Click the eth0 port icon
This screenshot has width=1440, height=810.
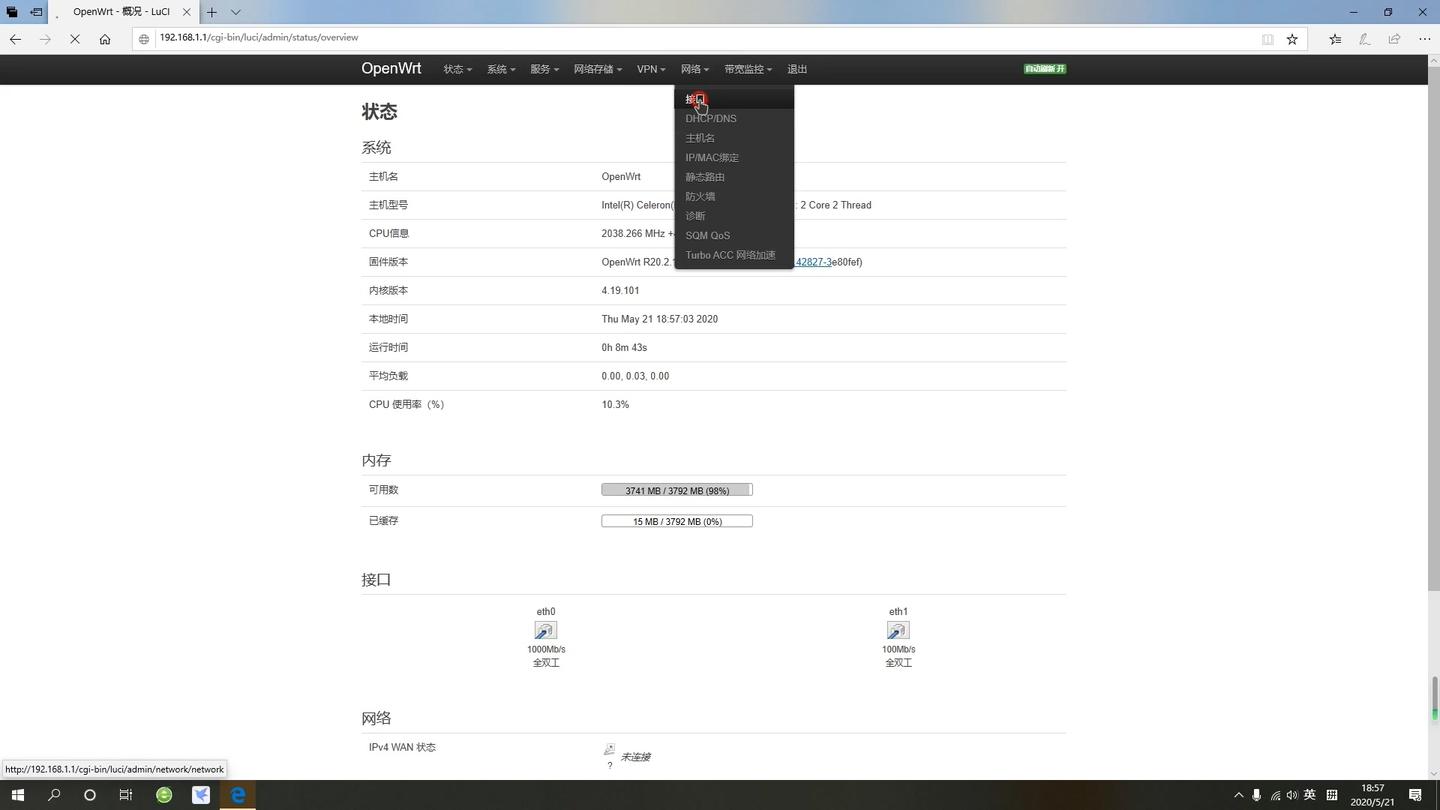545,630
